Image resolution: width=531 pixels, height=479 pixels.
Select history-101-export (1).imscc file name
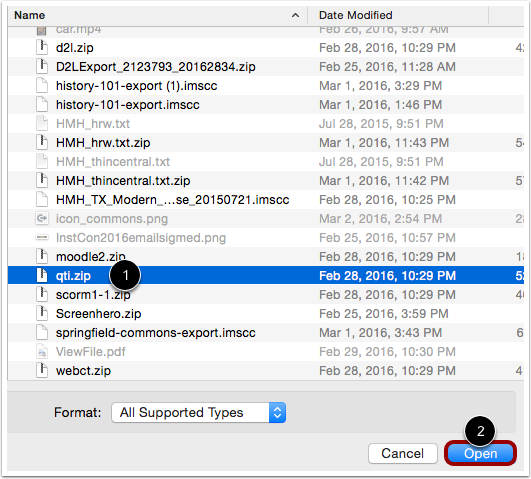point(136,86)
